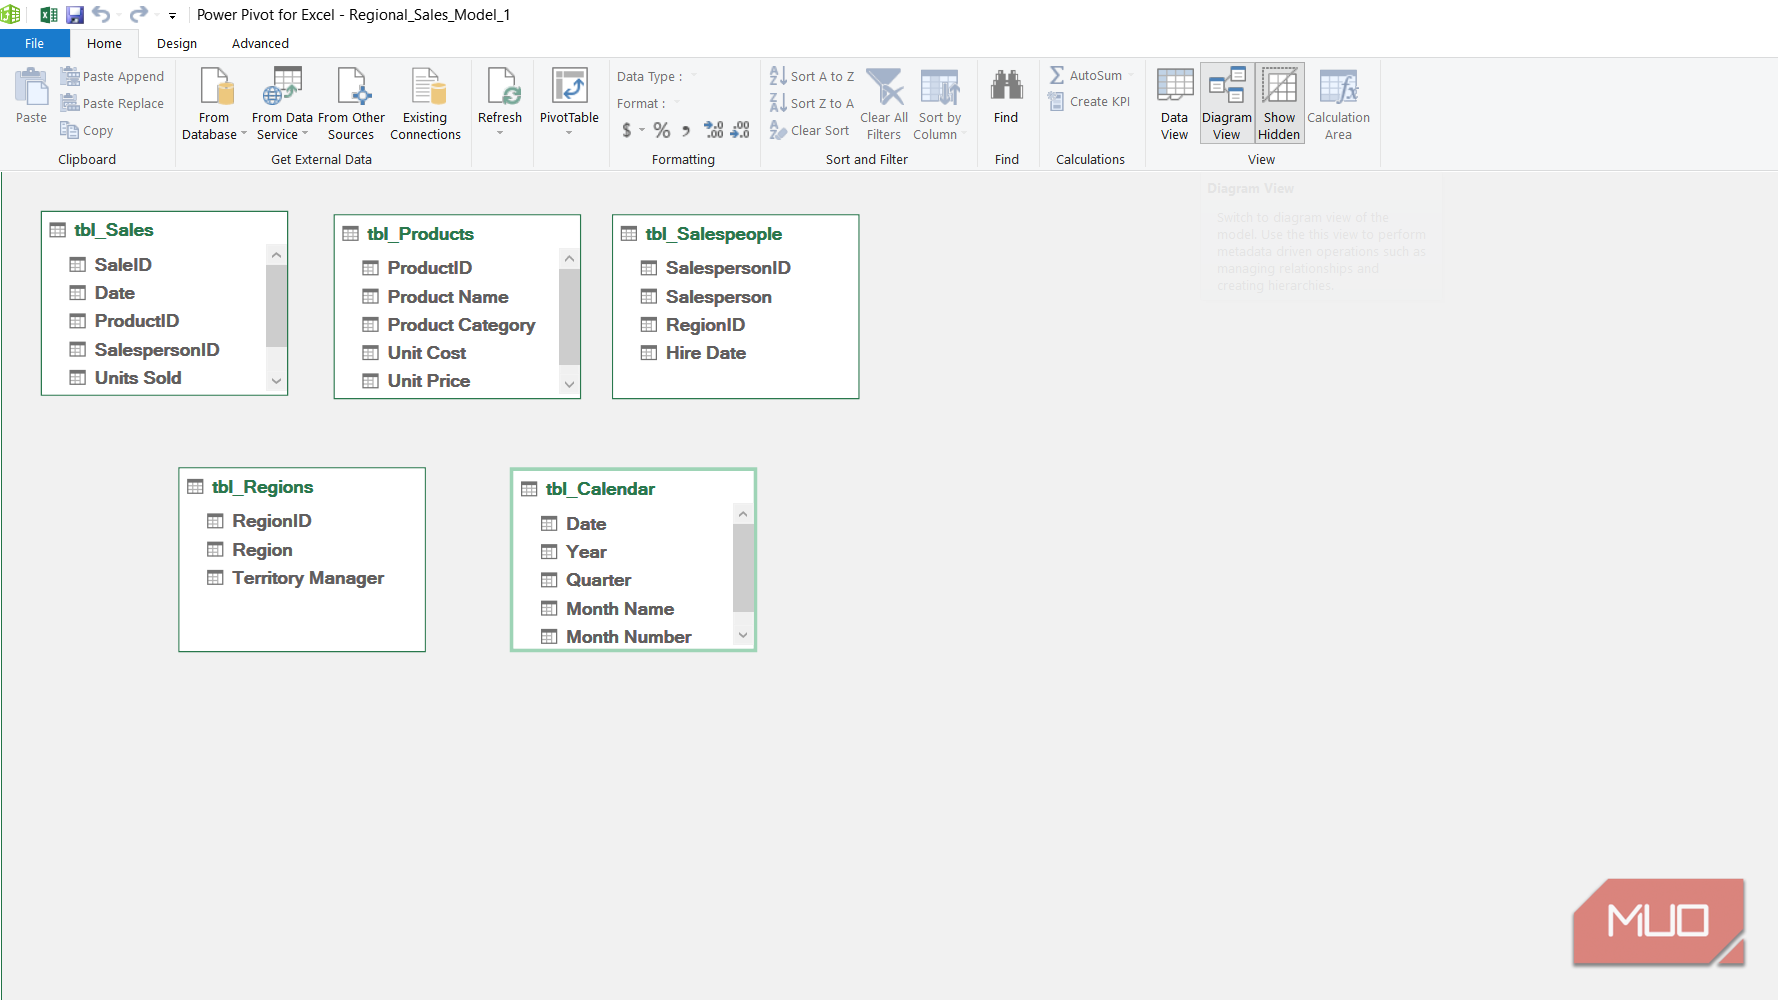This screenshot has width=1778, height=1000.
Task: Open the From Database import icon
Action: pyautogui.click(x=214, y=88)
